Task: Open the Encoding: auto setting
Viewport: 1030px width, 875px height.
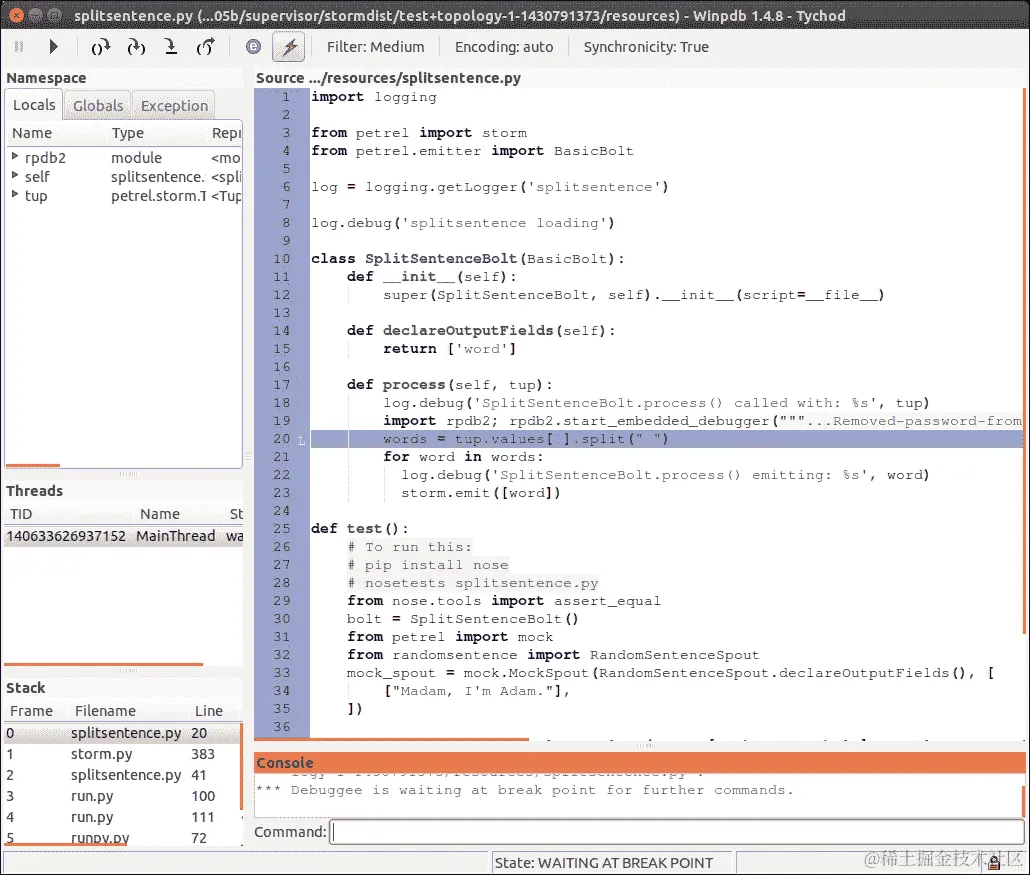Action: click(x=504, y=47)
